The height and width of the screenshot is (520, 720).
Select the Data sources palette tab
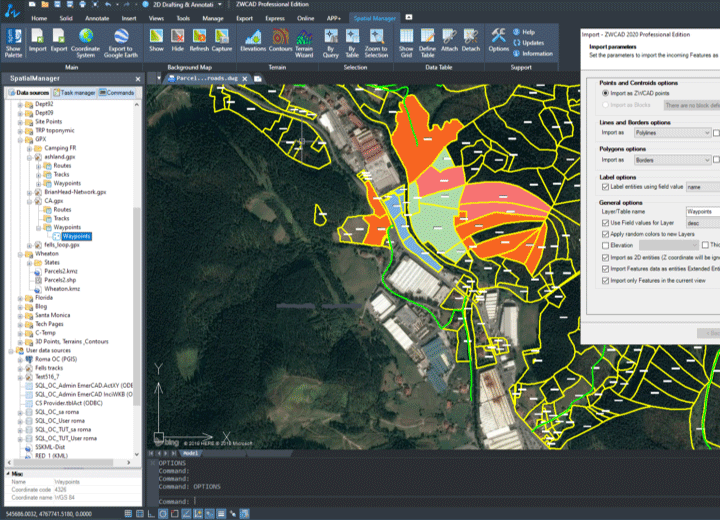click(x=28, y=93)
